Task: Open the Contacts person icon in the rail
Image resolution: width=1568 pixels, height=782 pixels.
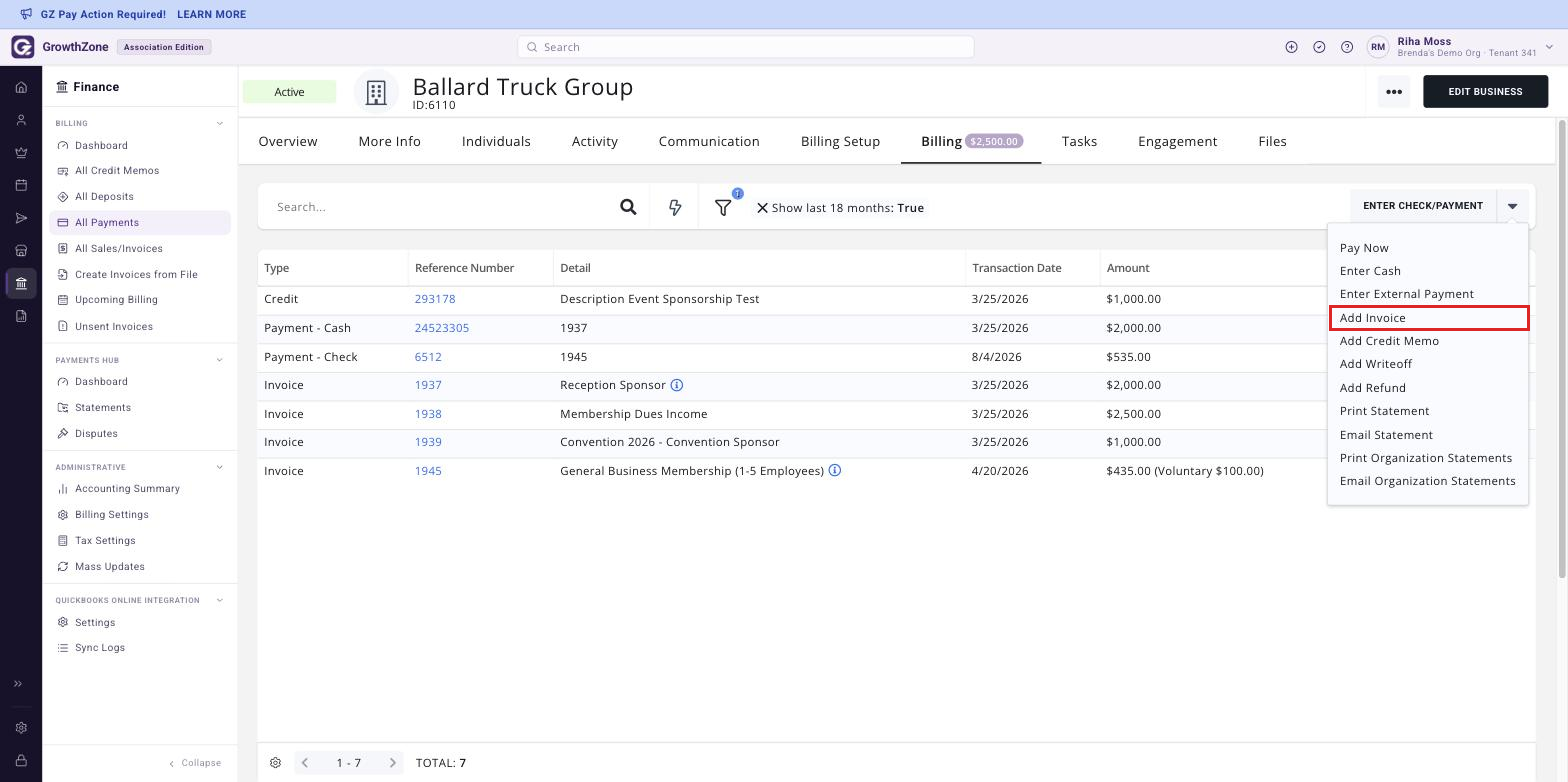Action: [x=21, y=120]
